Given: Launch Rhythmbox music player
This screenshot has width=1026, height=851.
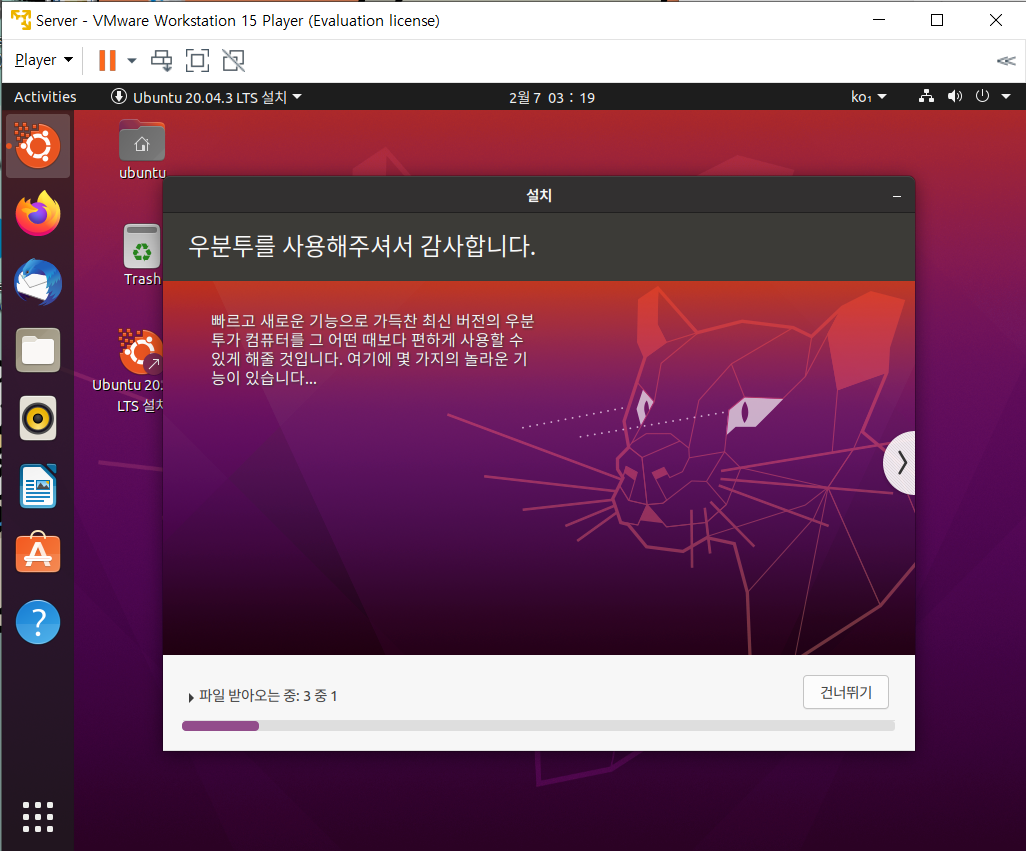Looking at the screenshot, I should 38,418.
